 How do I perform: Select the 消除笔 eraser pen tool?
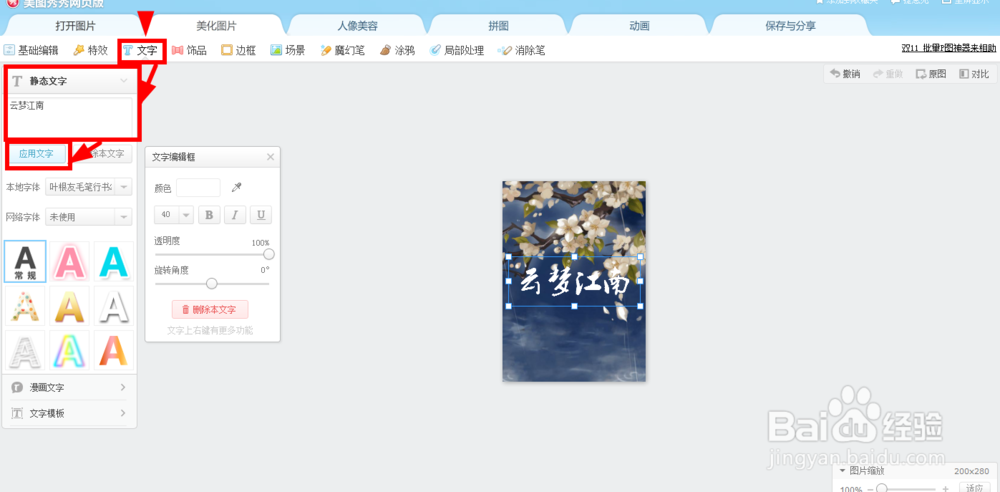522,50
